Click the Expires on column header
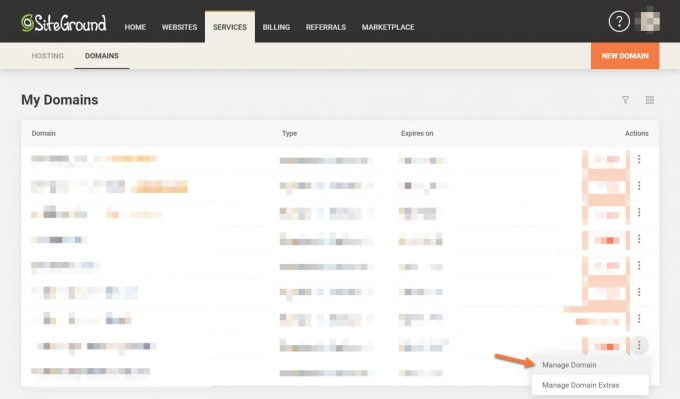 click(x=417, y=134)
